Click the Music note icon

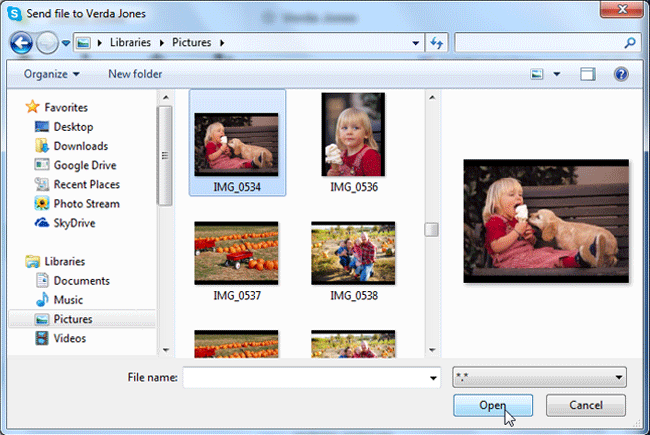(42, 299)
